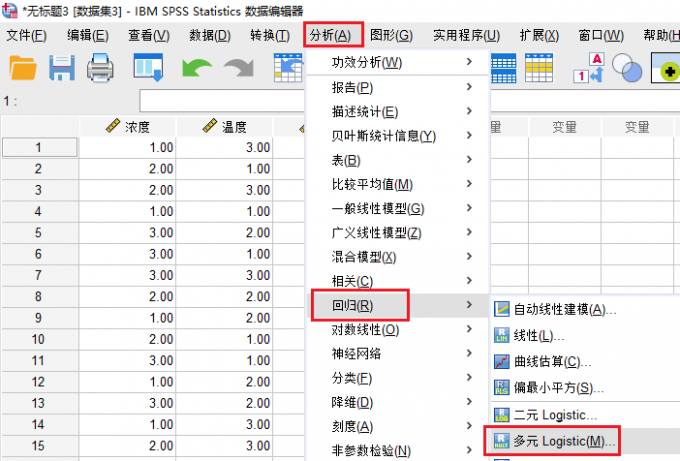The width and height of the screenshot is (680, 461).
Task: Open the 文件(F) menu
Action: [26, 35]
